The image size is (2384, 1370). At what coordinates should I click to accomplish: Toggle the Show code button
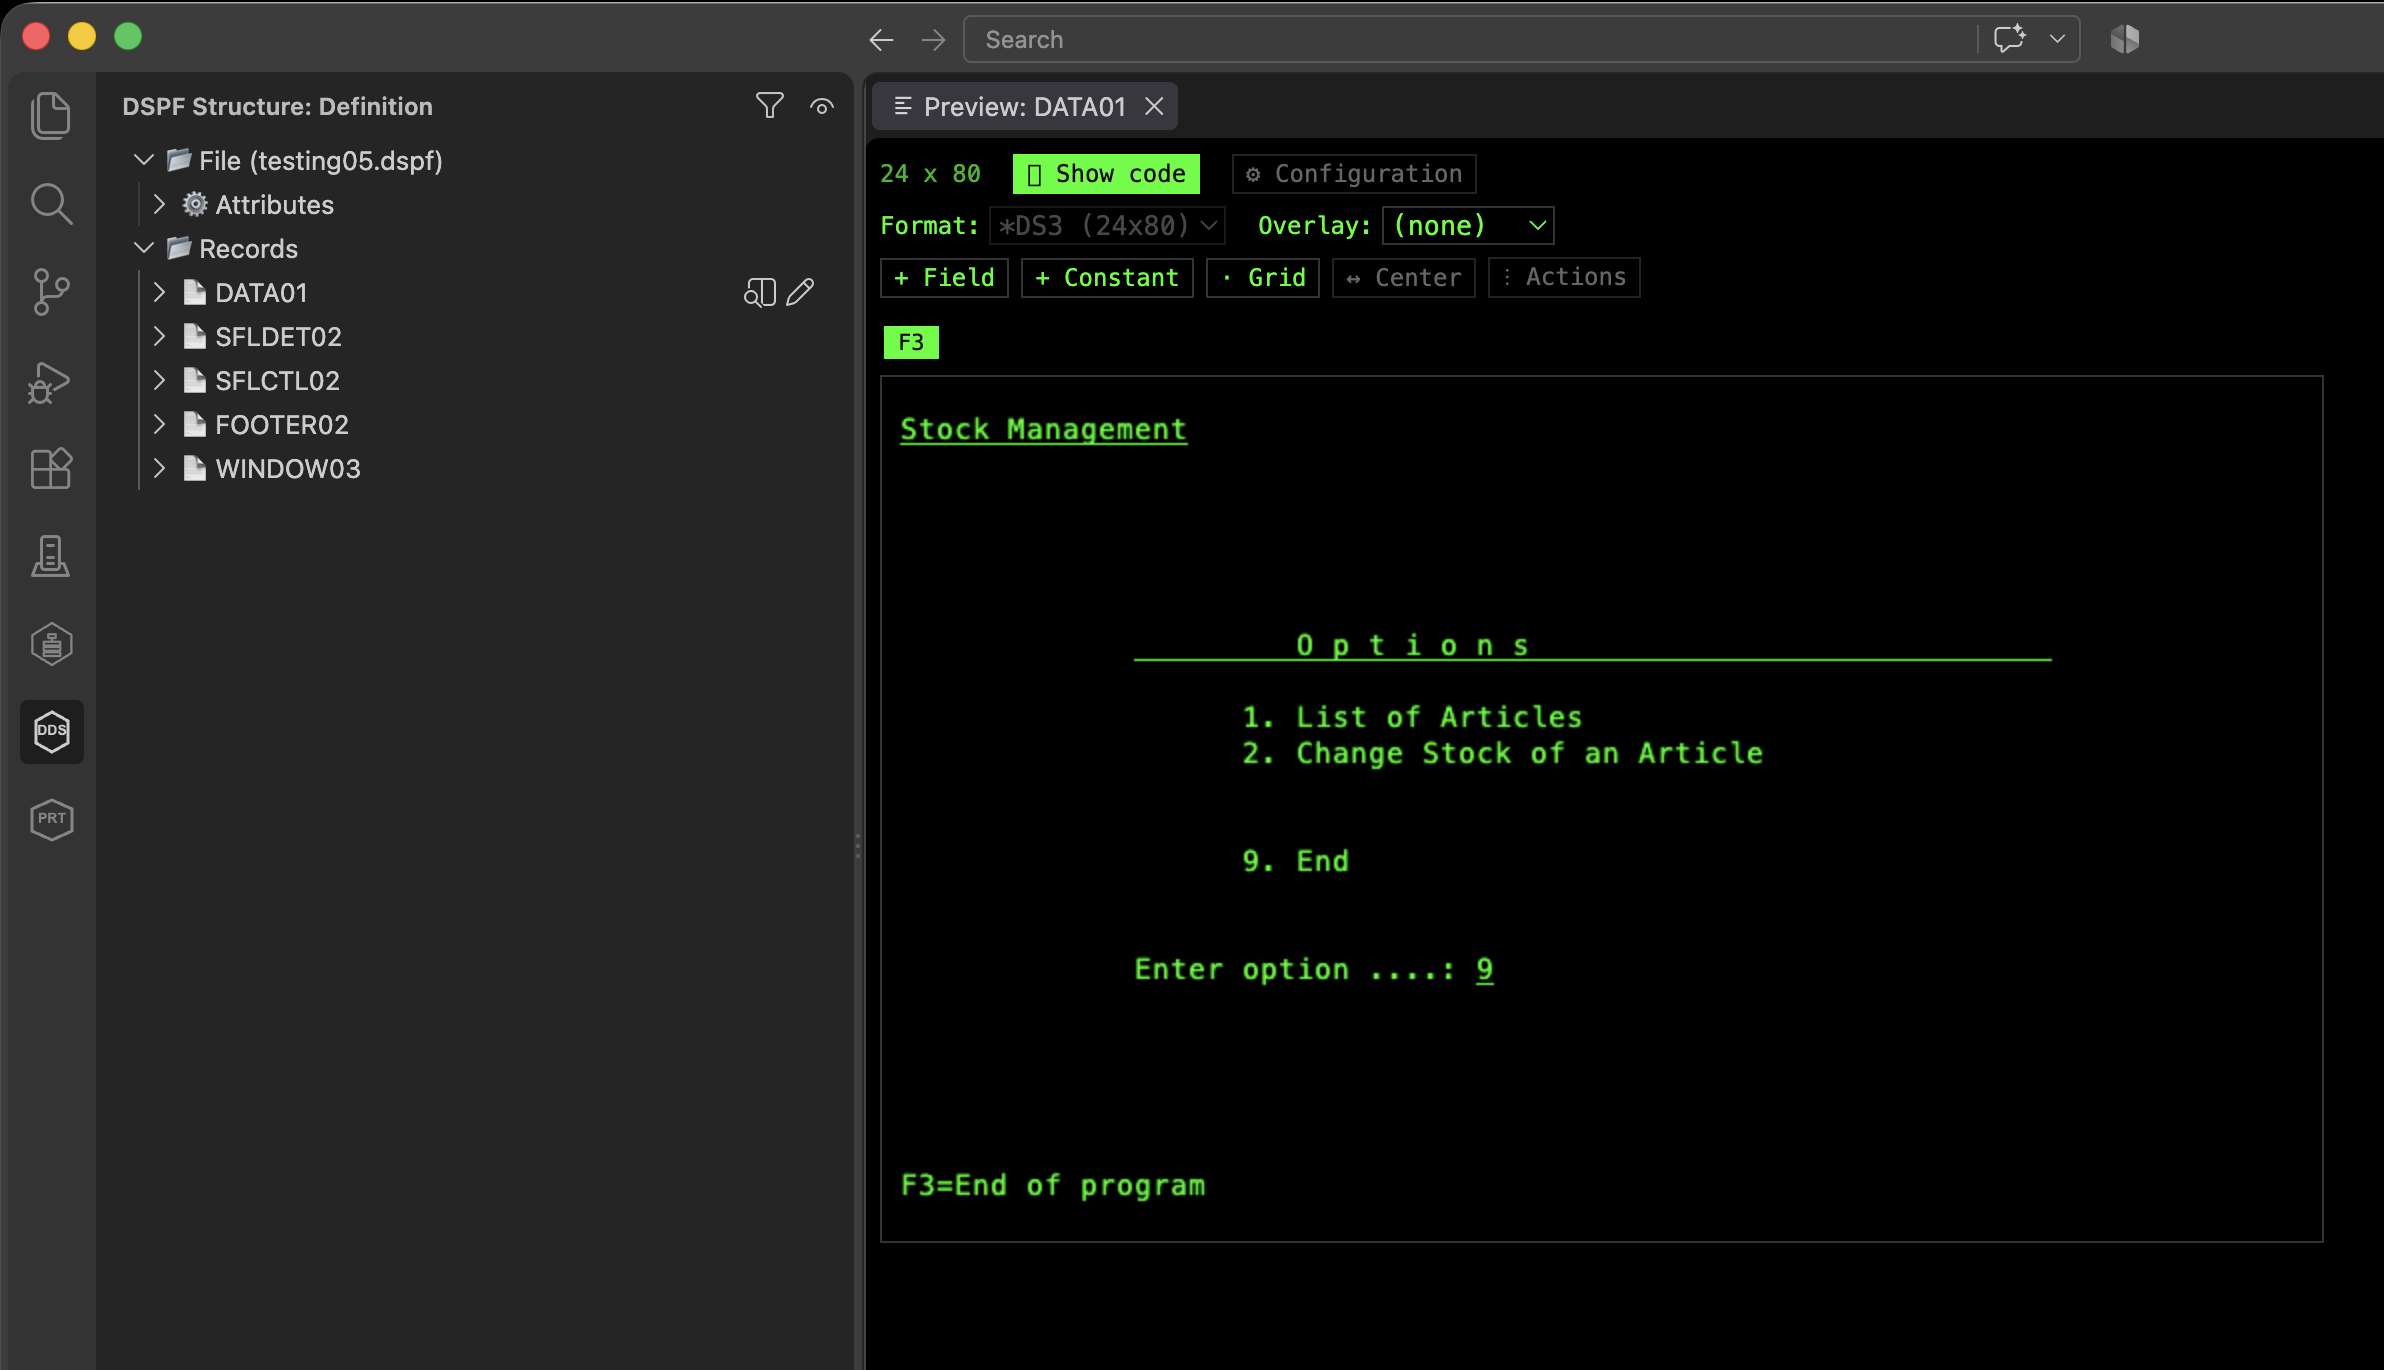pyautogui.click(x=1106, y=174)
